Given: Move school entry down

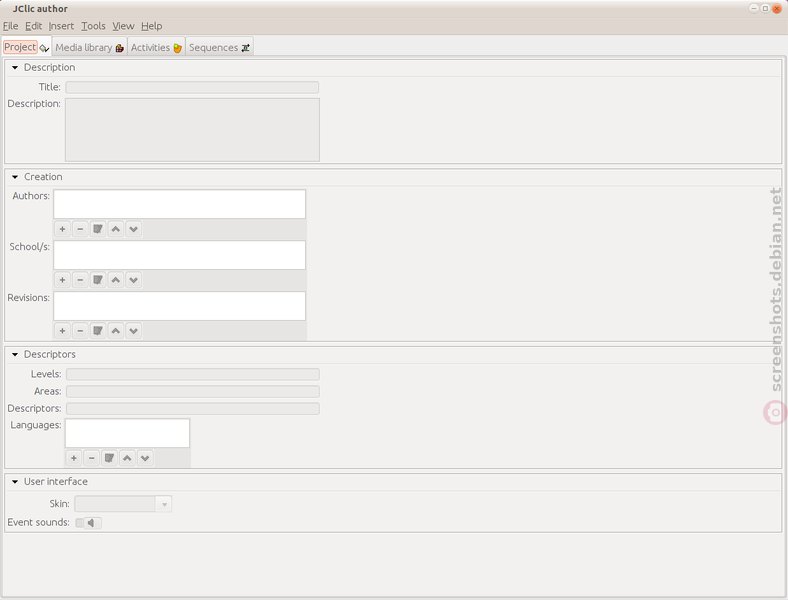Looking at the screenshot, I should tap(133, 280).
